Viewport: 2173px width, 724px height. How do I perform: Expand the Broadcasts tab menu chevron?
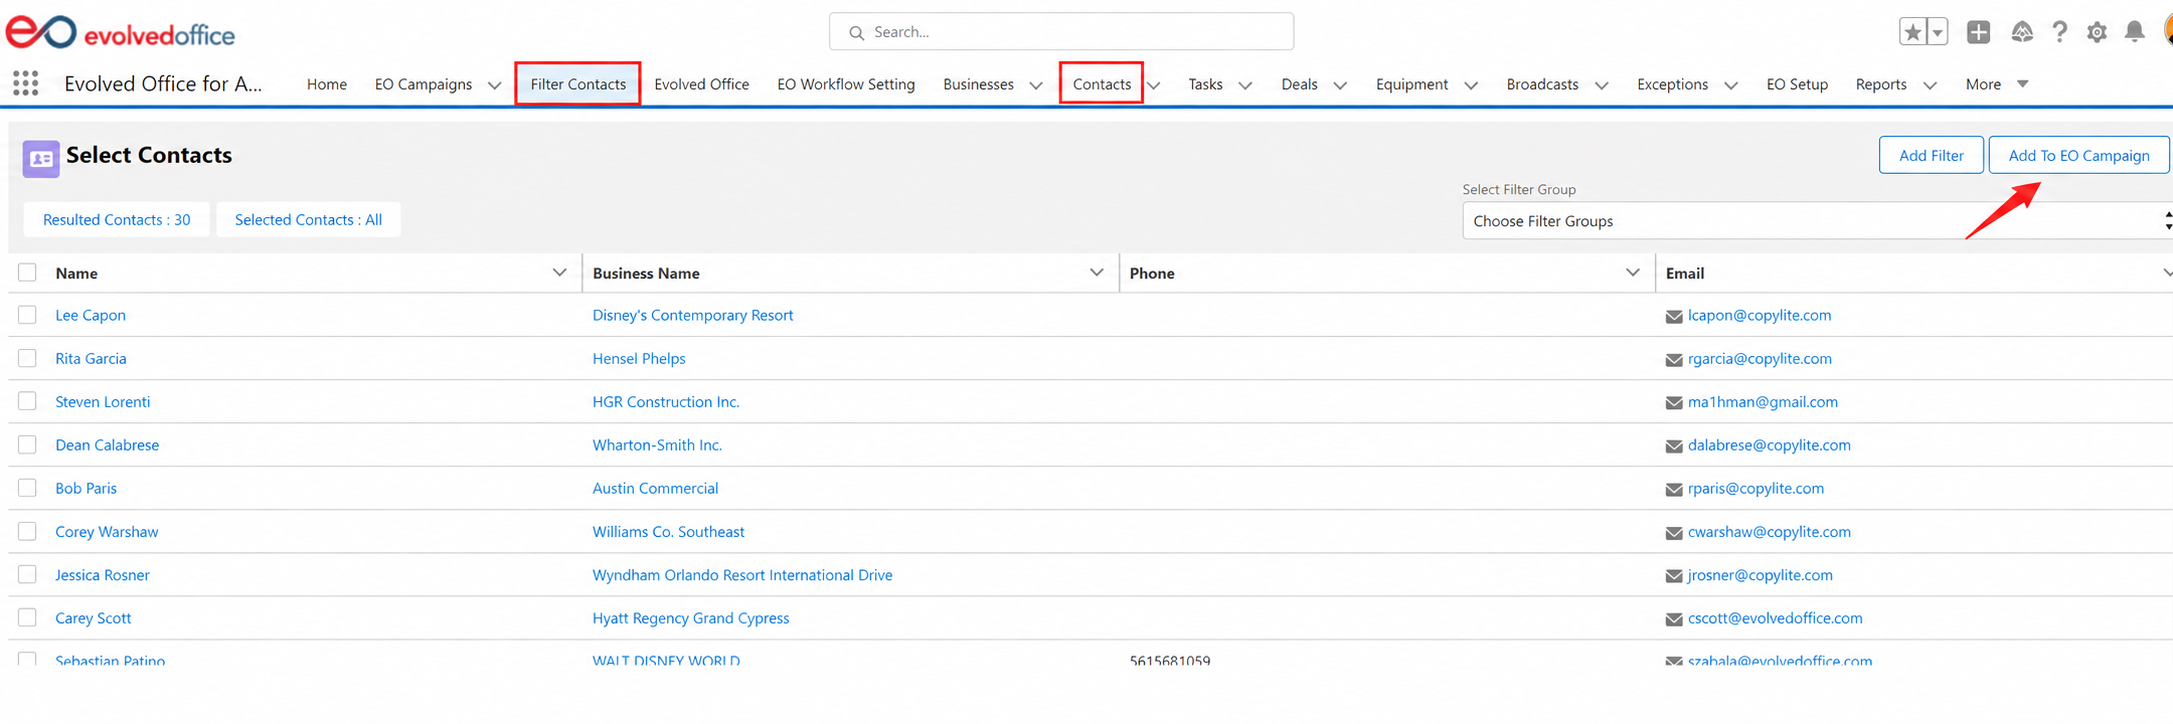pos(1601,85)
